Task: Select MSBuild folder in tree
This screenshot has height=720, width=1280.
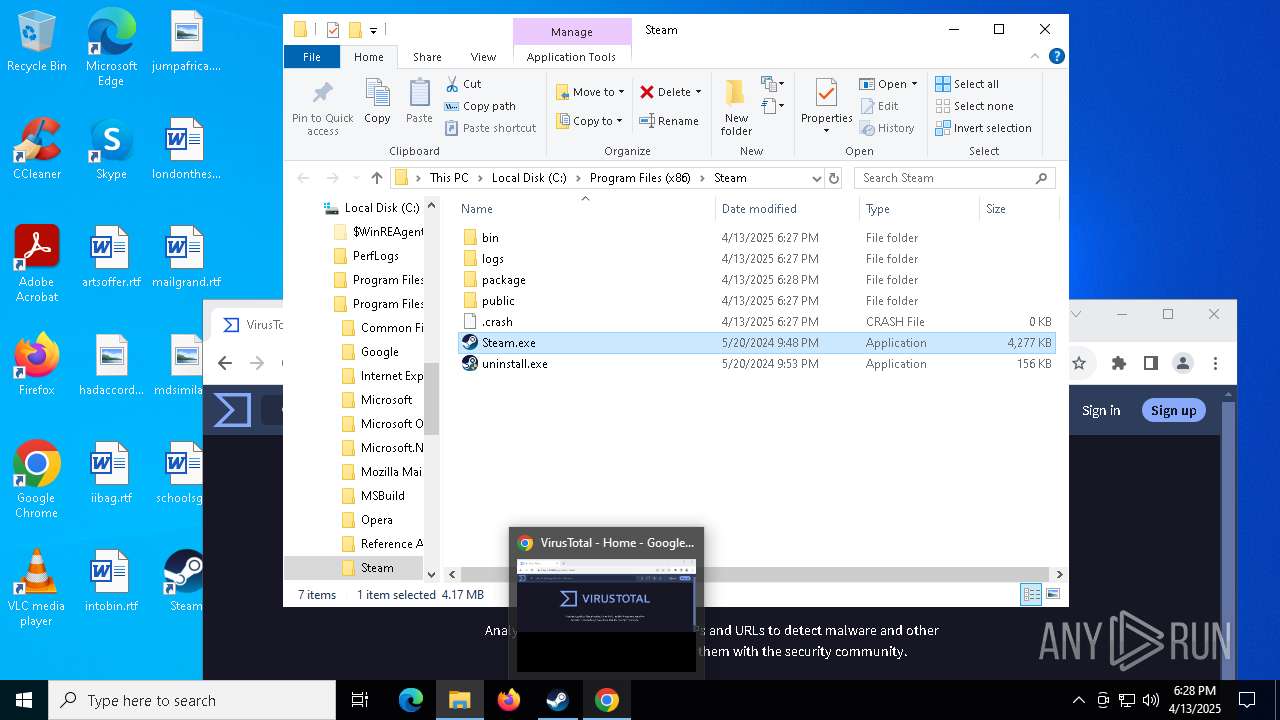Action: [x=382, y=496]
